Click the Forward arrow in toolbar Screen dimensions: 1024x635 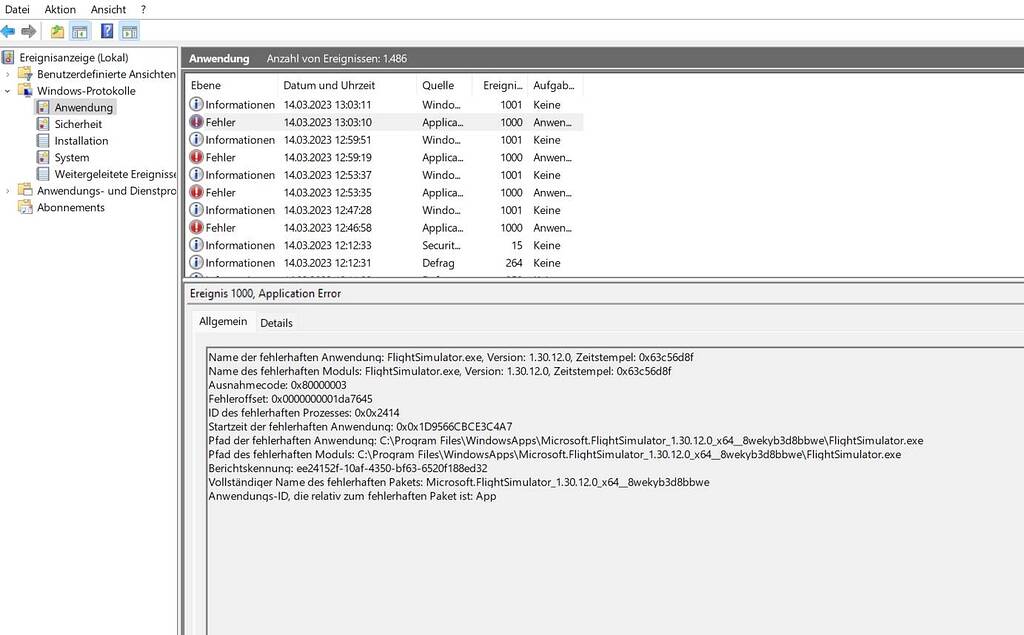point(28,31)
